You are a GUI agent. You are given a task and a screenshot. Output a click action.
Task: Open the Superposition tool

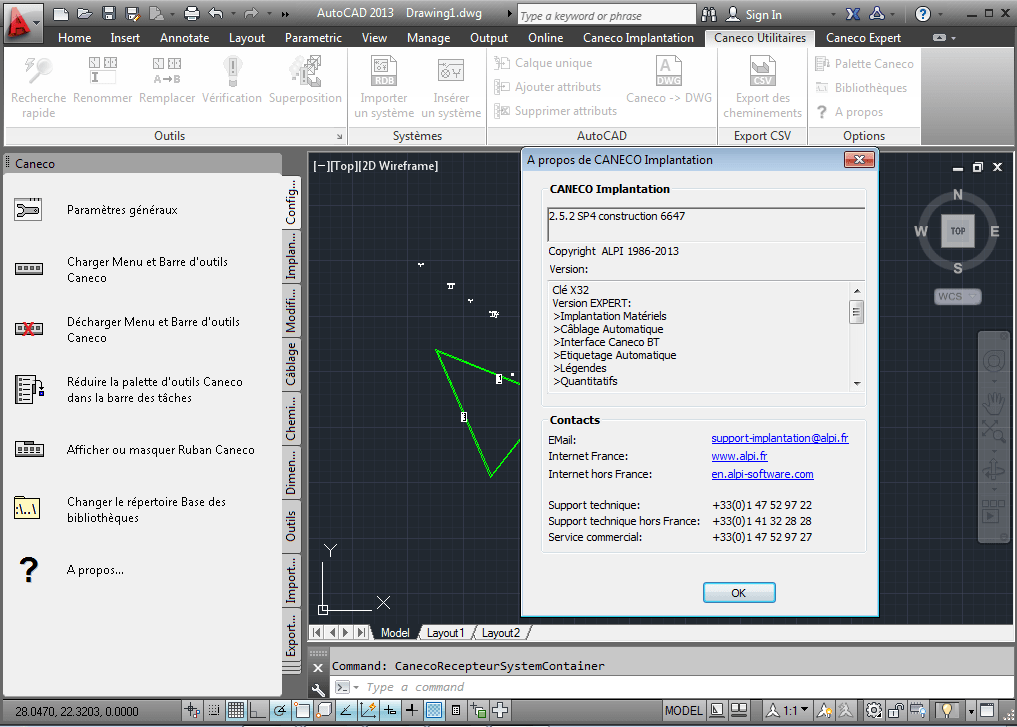pyautogui.click(x=305, y=81)
